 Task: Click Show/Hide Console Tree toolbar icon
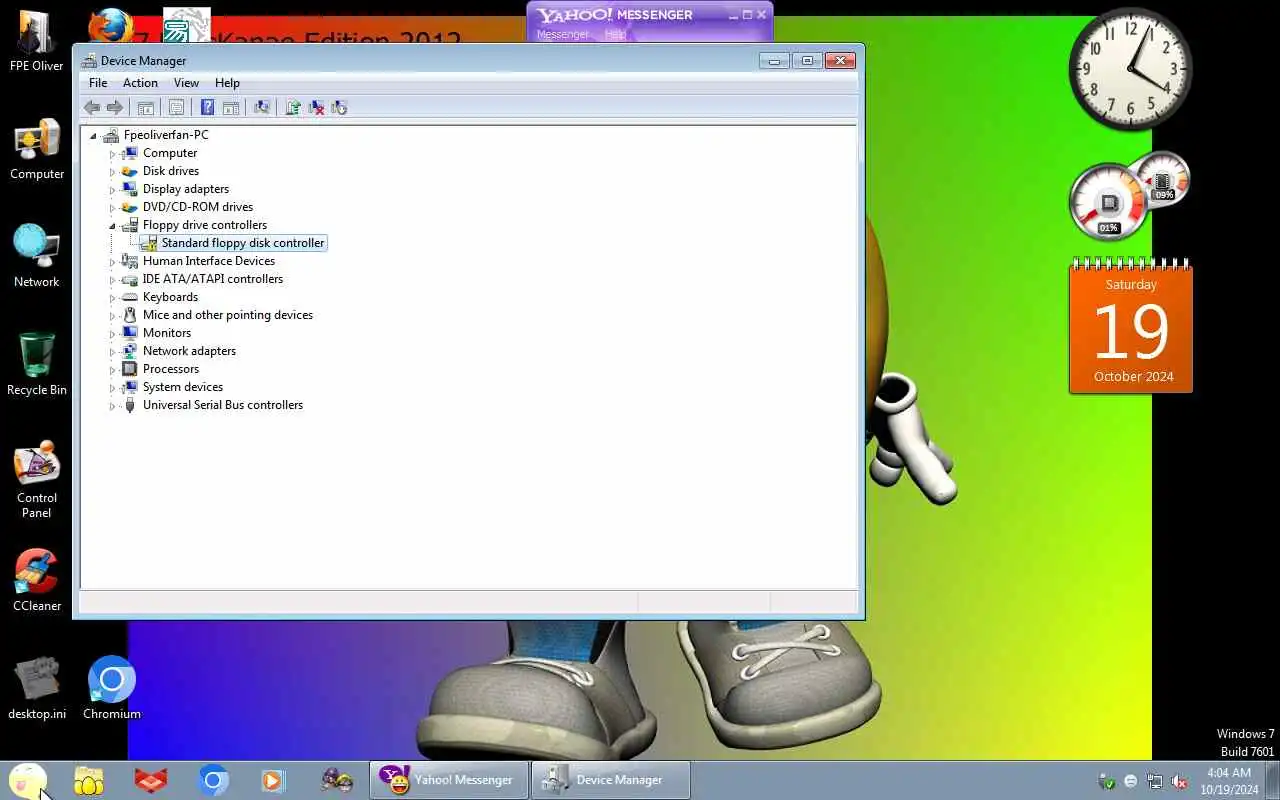[146, 108]
